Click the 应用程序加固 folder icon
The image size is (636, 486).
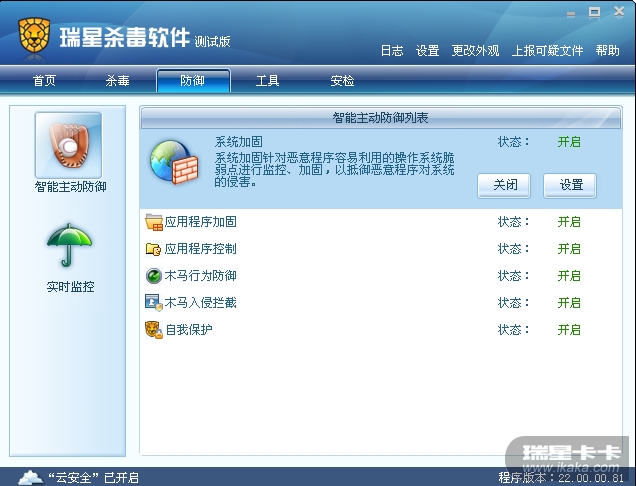point(154,222)
